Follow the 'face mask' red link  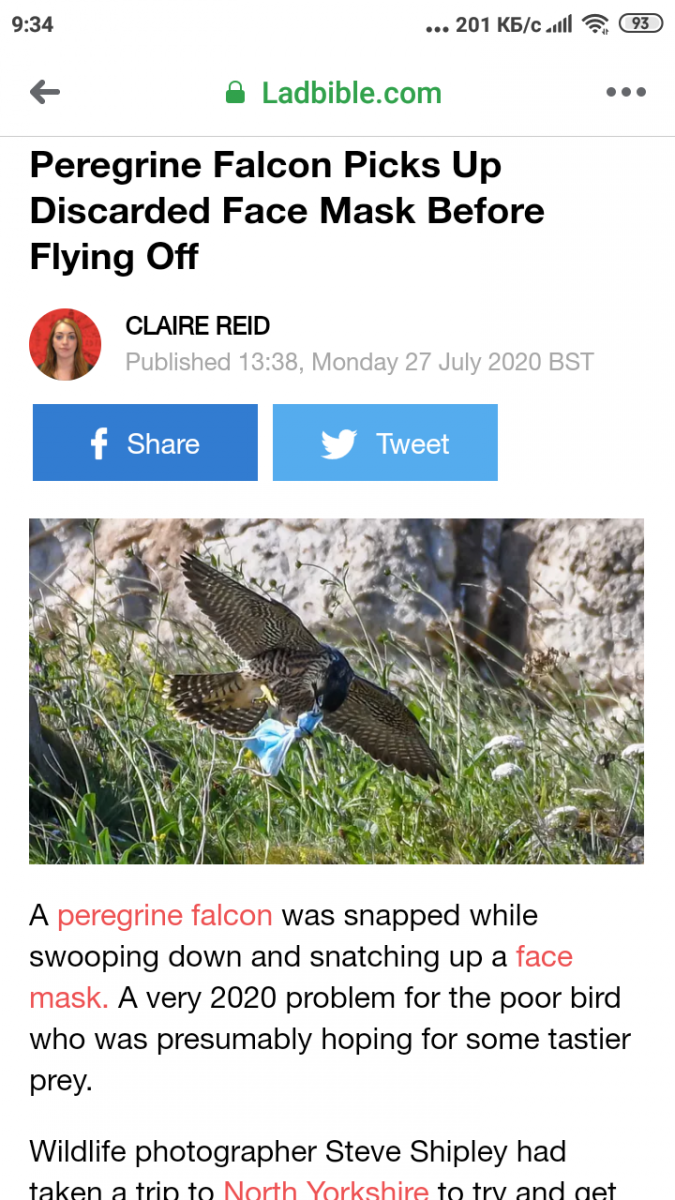(544, 957)
